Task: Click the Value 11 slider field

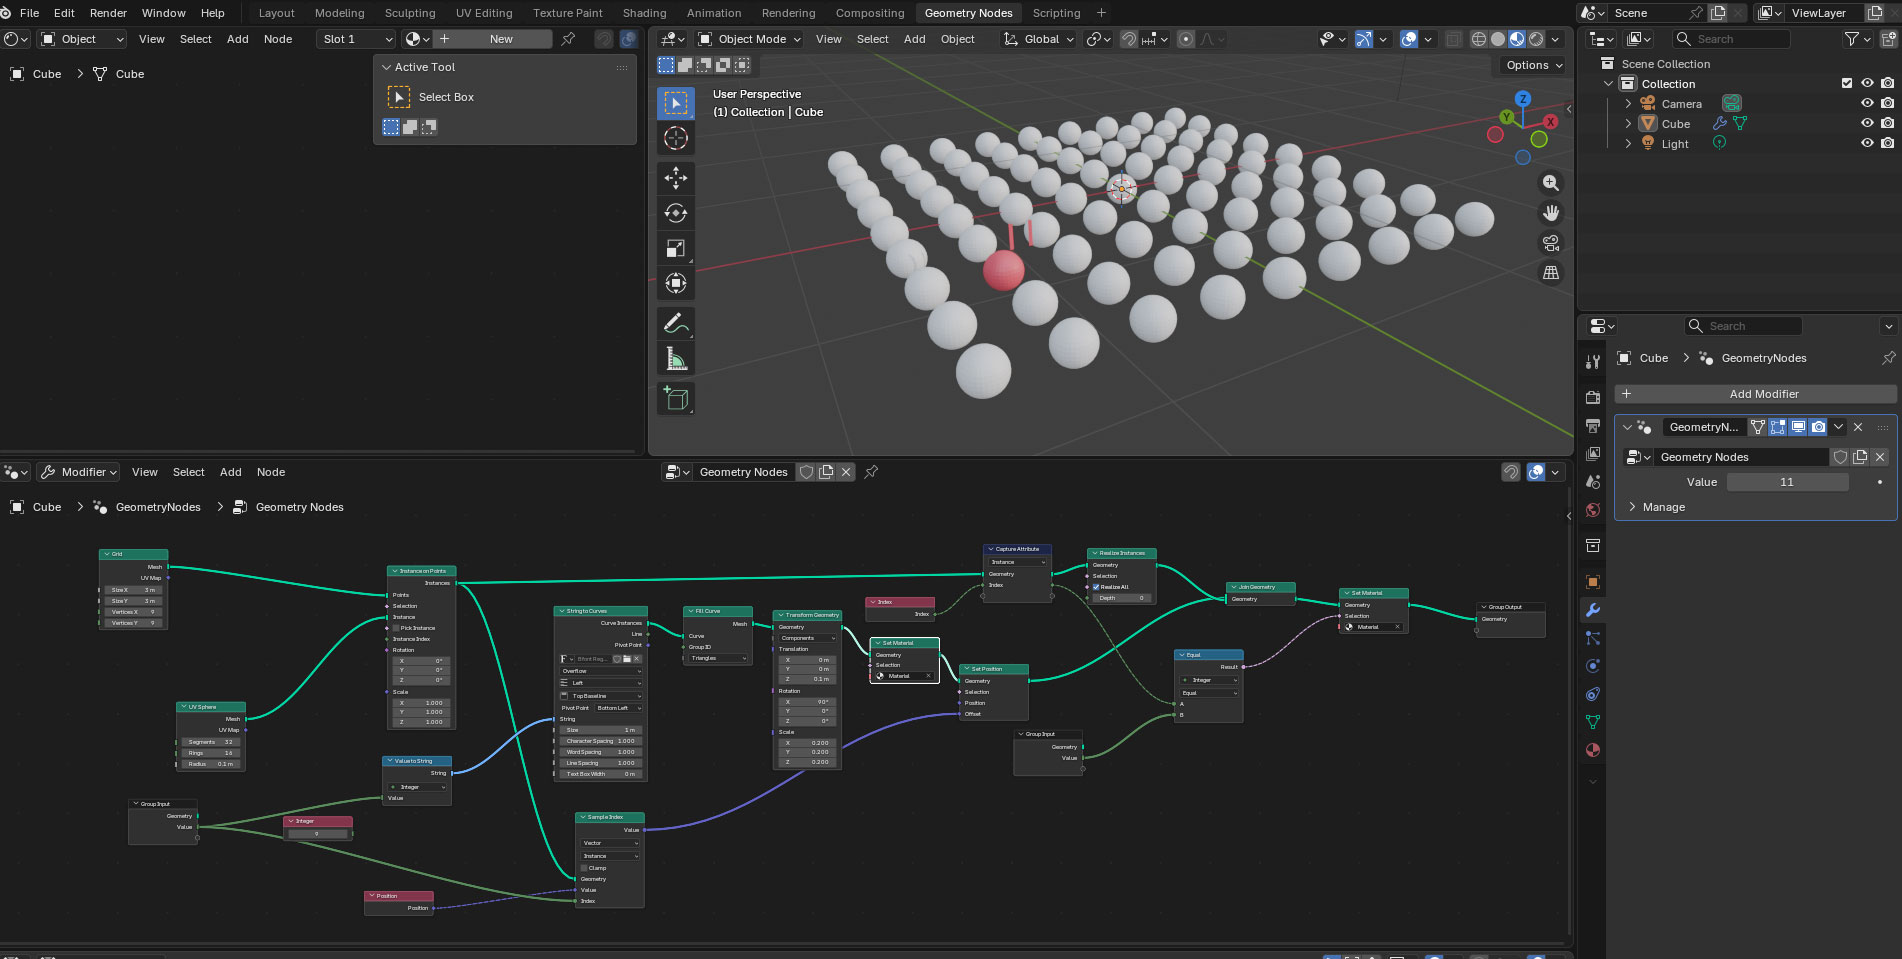Action: 1786,482
